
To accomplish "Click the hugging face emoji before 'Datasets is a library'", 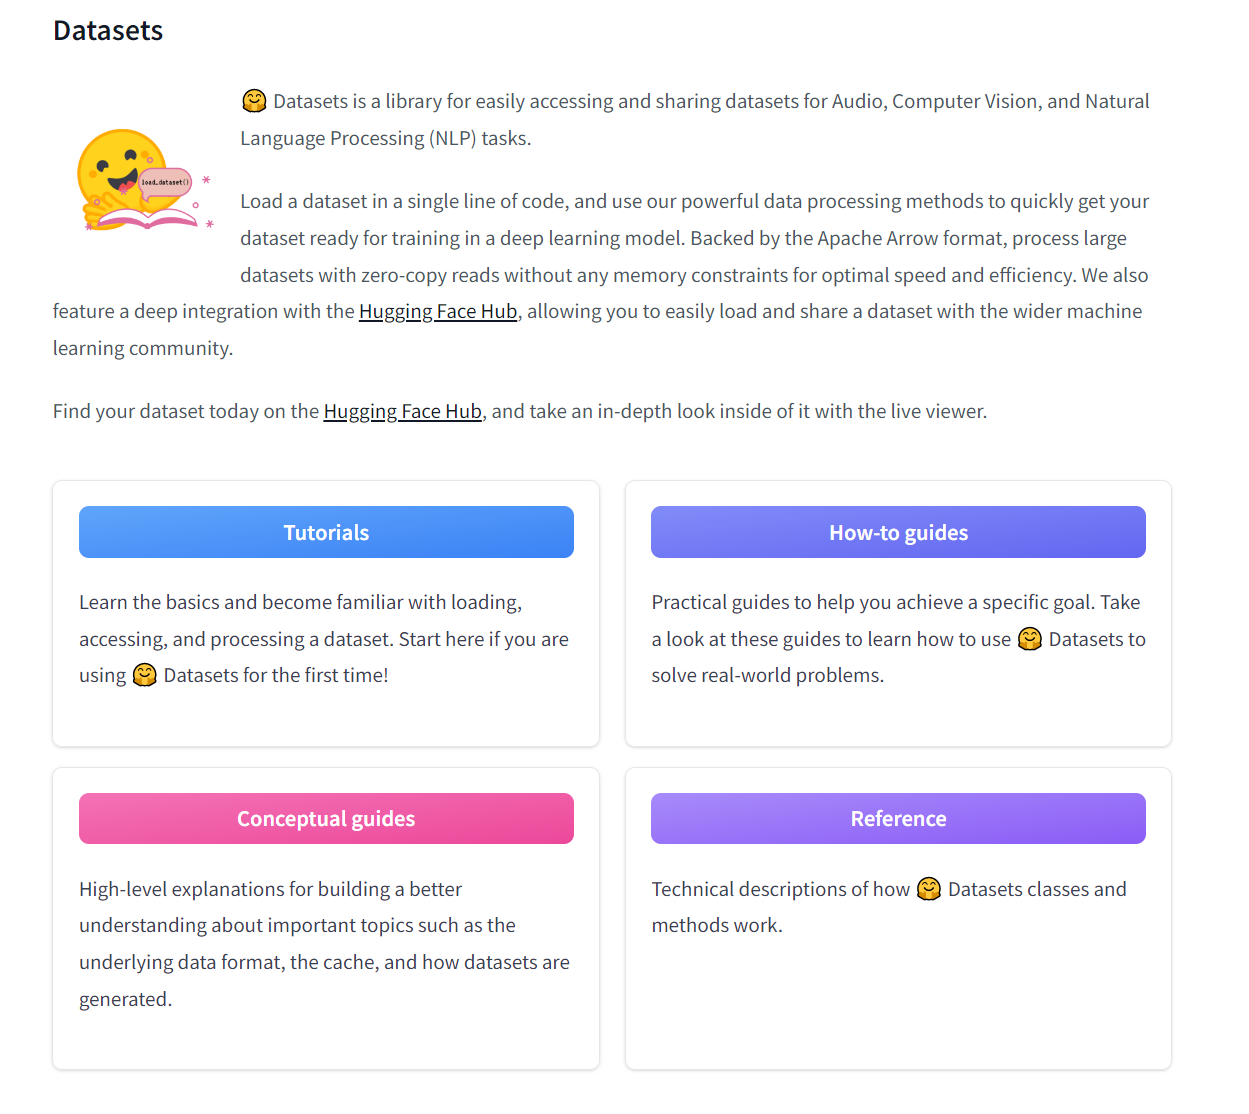I will (x=254, y=101).
